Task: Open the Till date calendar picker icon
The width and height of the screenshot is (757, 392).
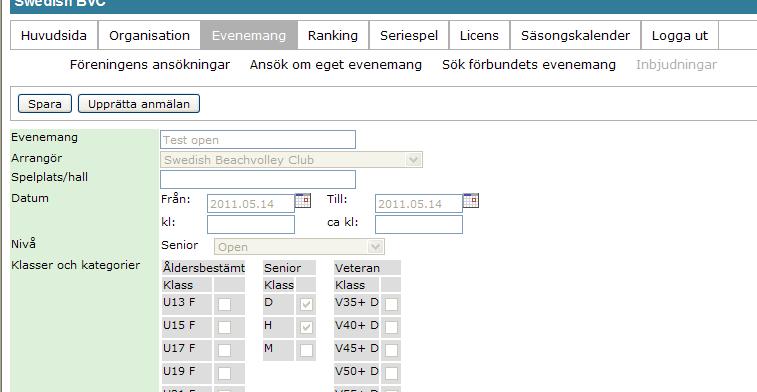Action: [471, 200]
